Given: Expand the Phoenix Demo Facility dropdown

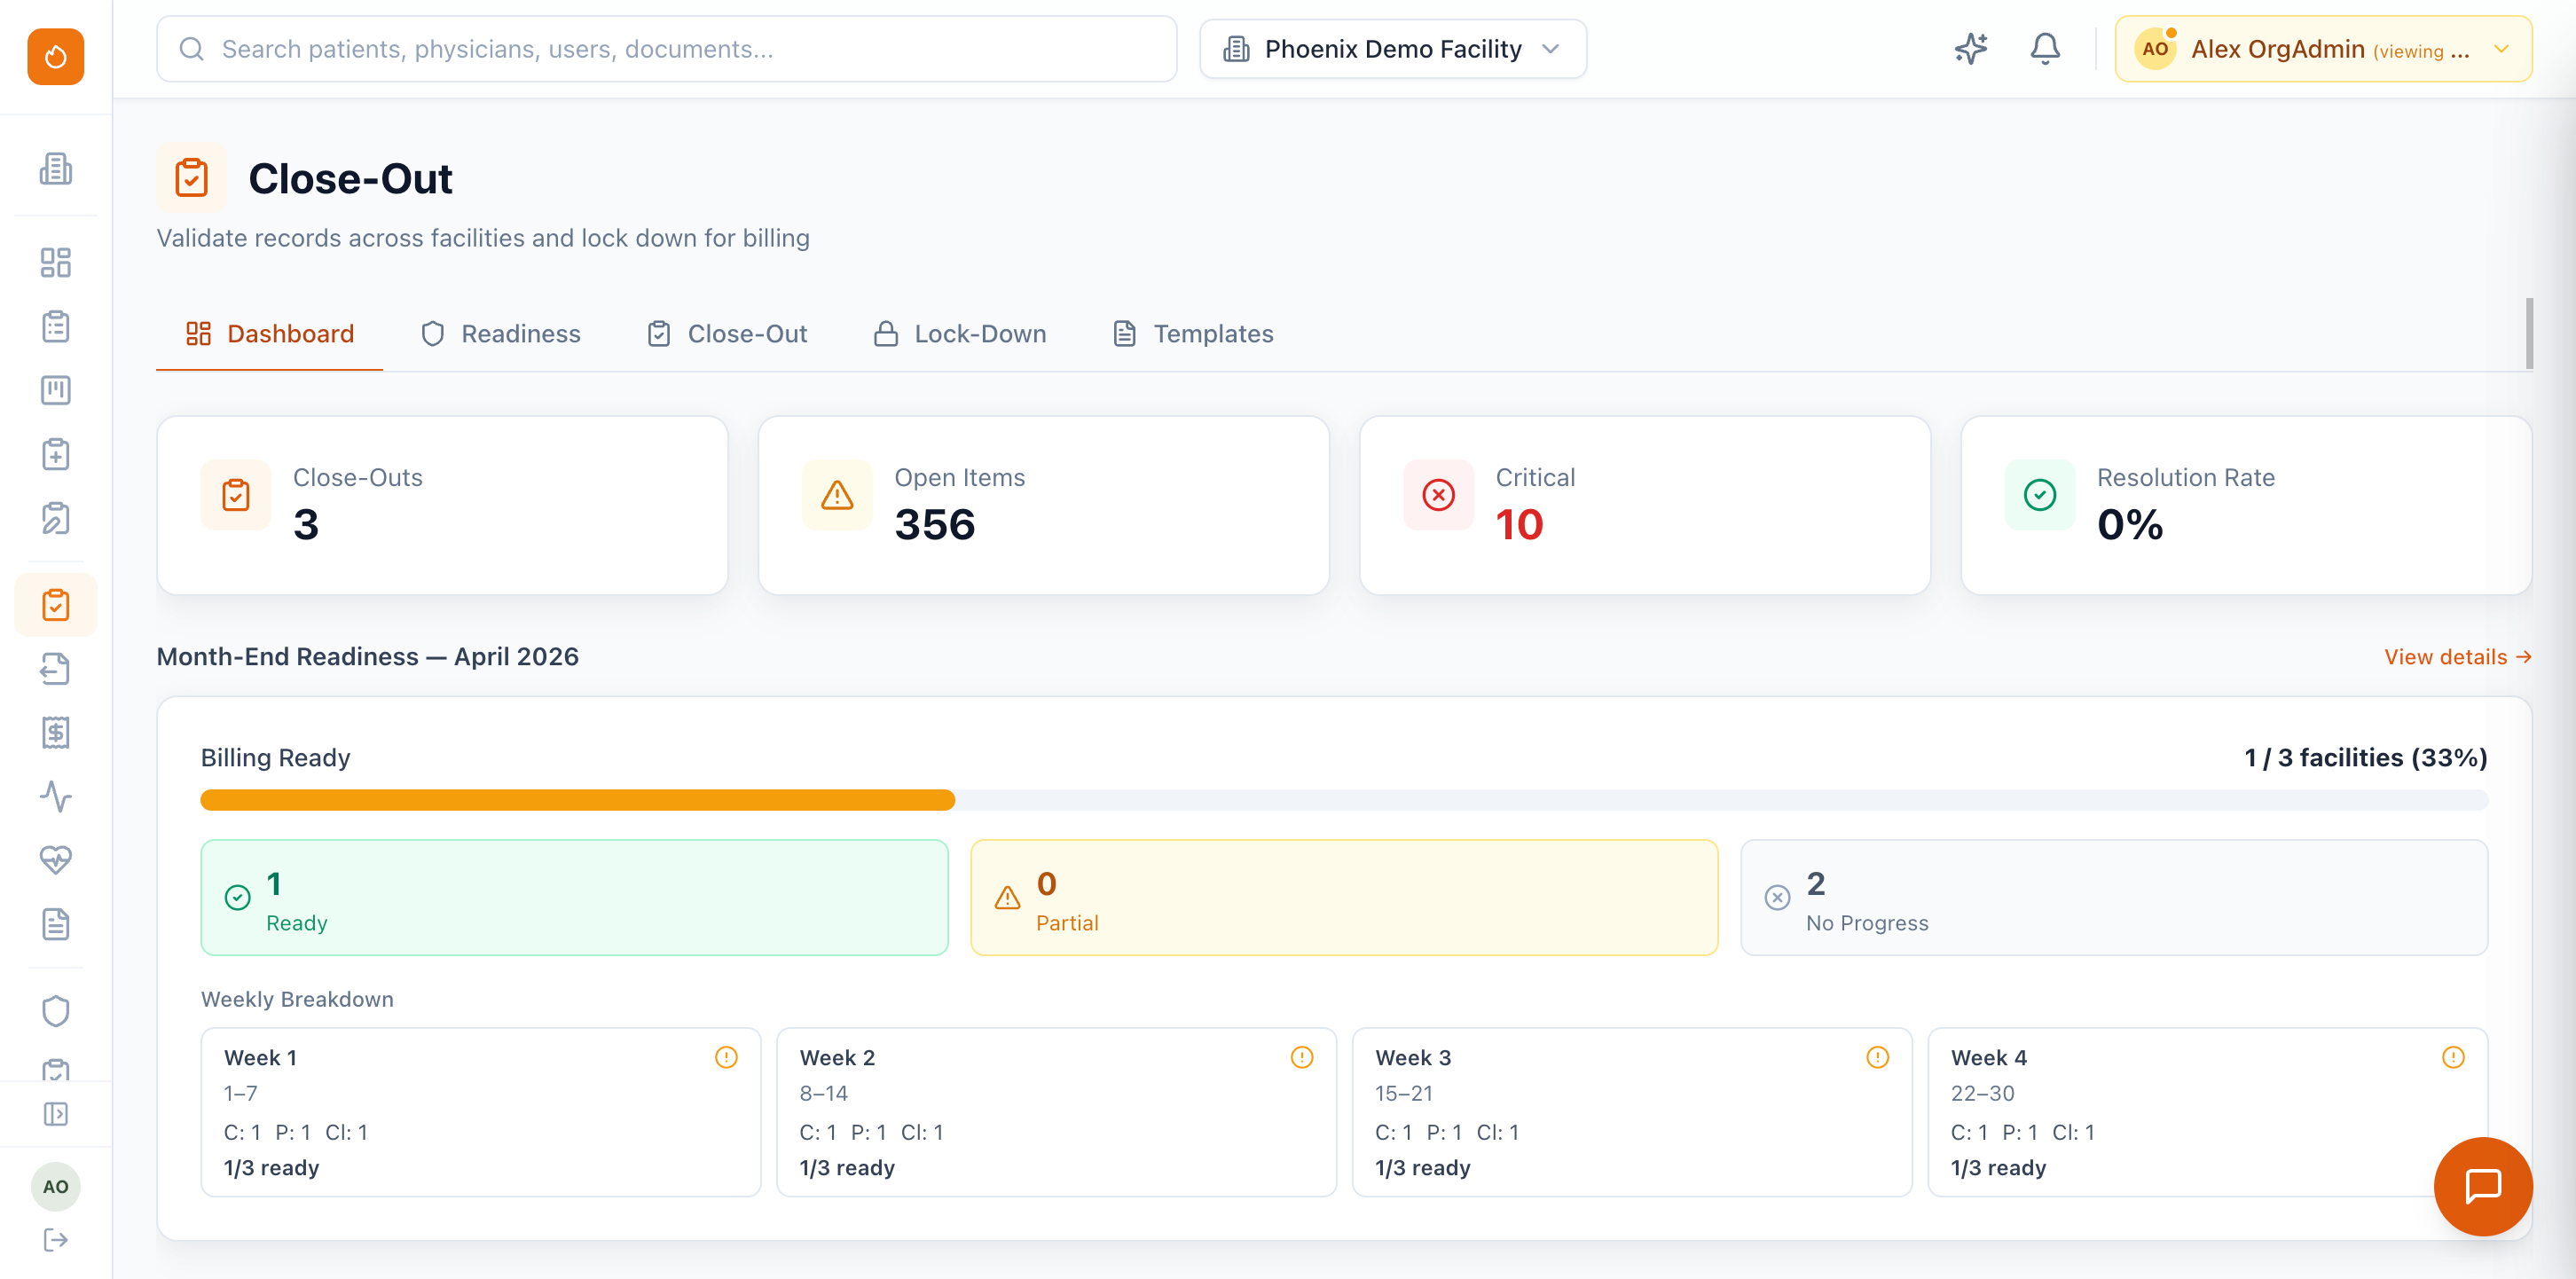Looking at the screenshot, I should tap(1392, 49).
